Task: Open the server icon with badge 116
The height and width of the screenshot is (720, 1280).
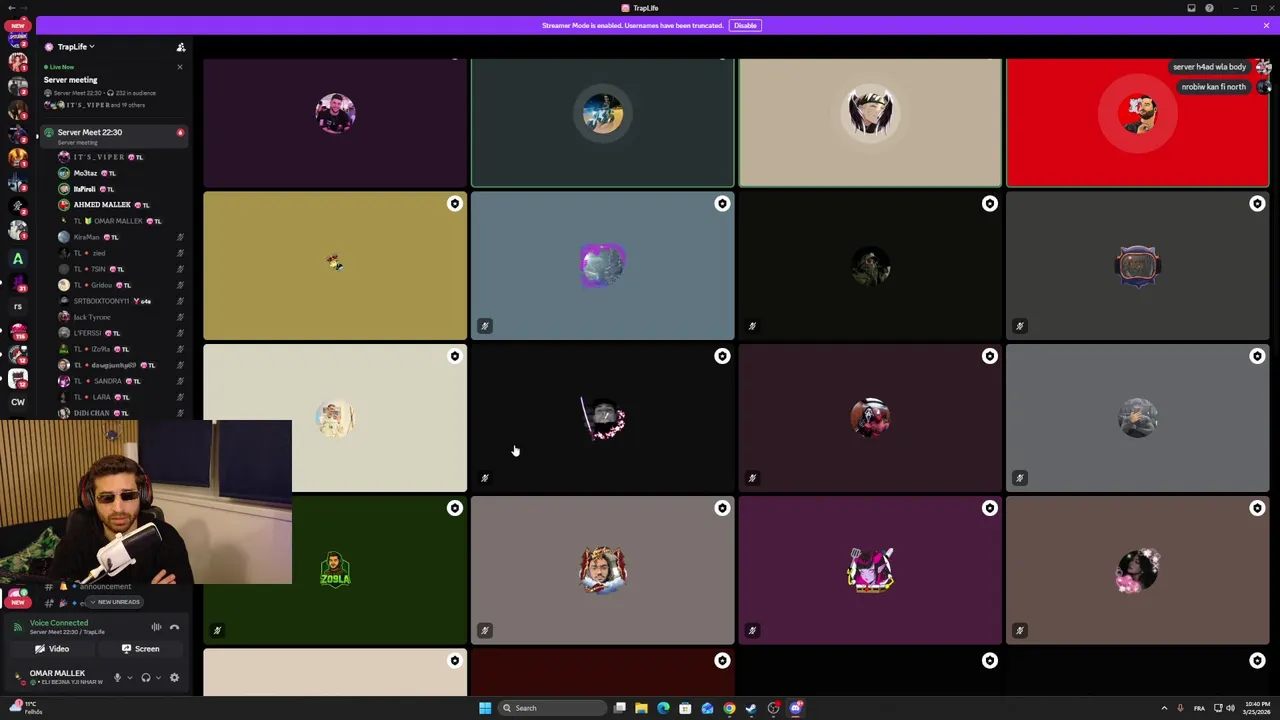Action: point(18,331)
